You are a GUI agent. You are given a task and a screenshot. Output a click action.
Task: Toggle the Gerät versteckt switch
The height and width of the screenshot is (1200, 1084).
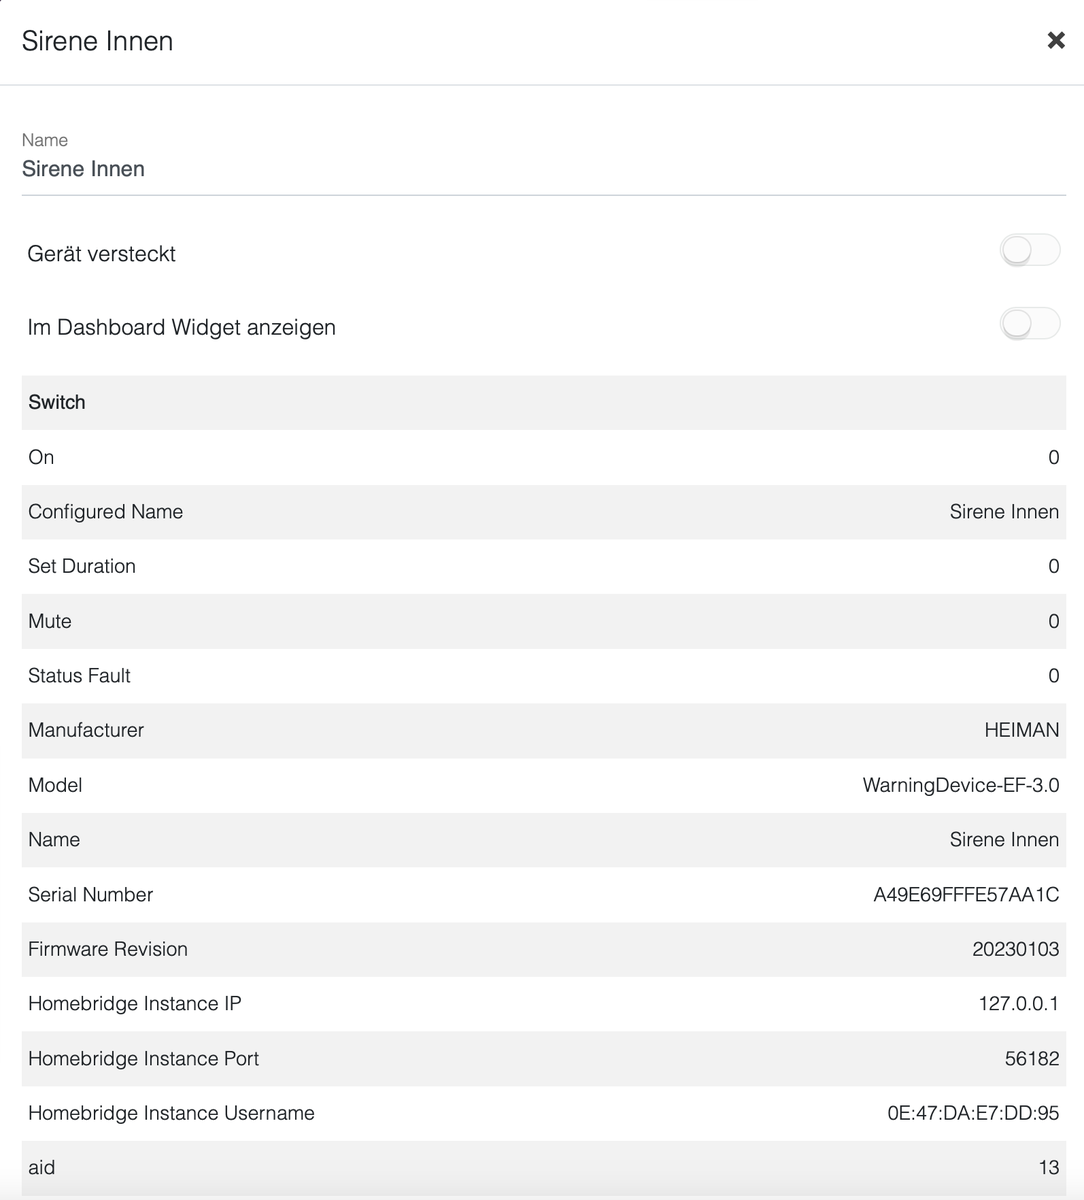(x=1029, y=251)
